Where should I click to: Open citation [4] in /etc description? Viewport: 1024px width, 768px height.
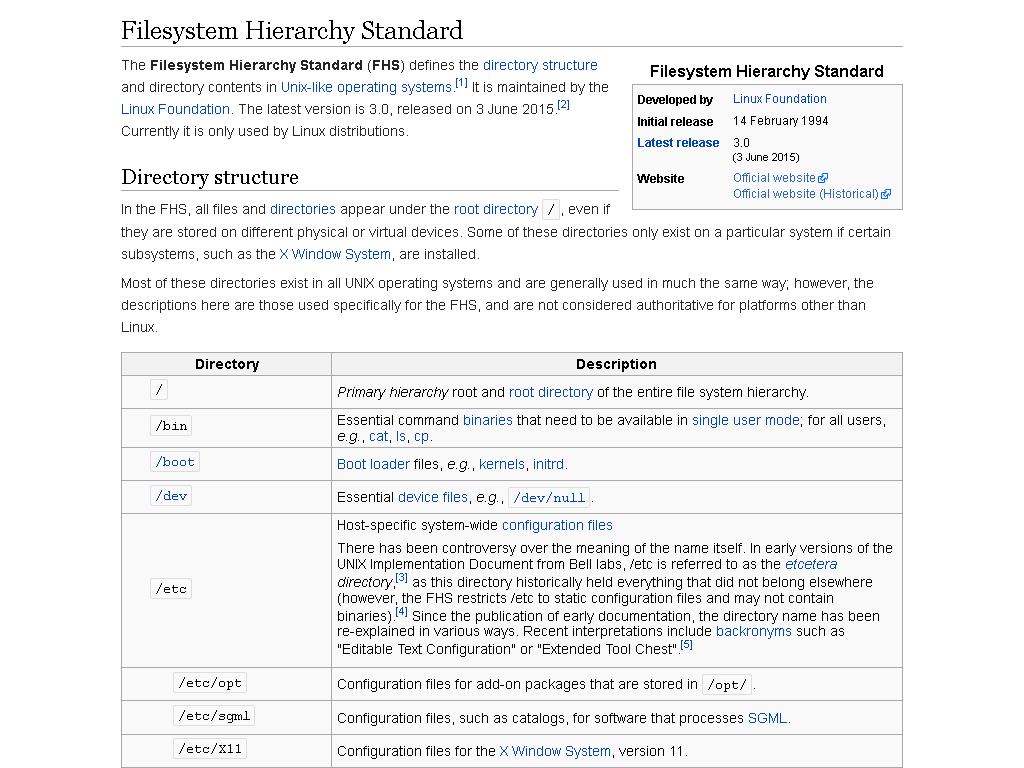click(x=401, y=612)
